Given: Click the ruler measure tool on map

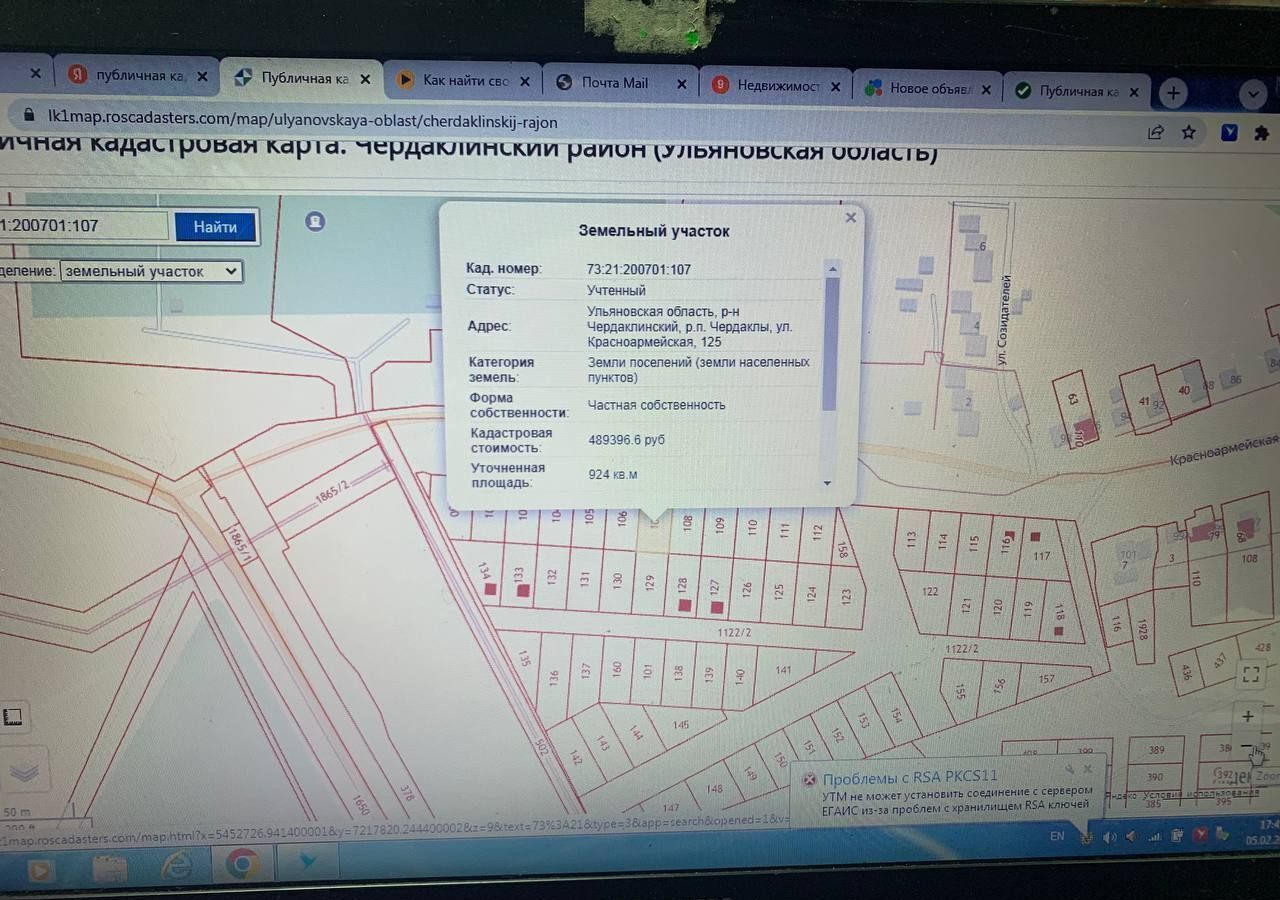Looking at the screenshot, I should [12, 716].
